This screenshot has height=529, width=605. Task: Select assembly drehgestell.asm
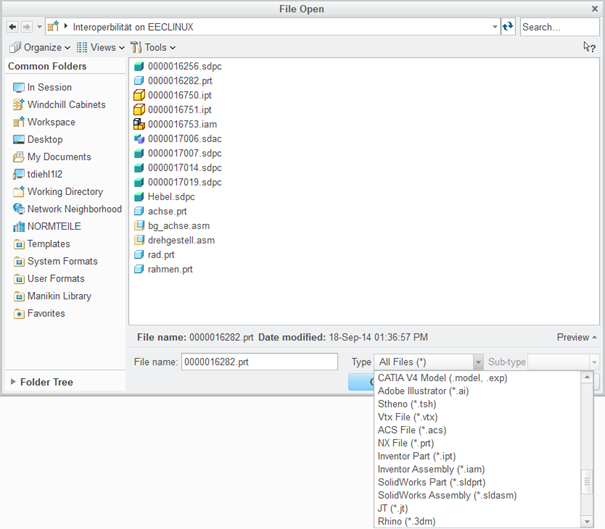point(174,240)
